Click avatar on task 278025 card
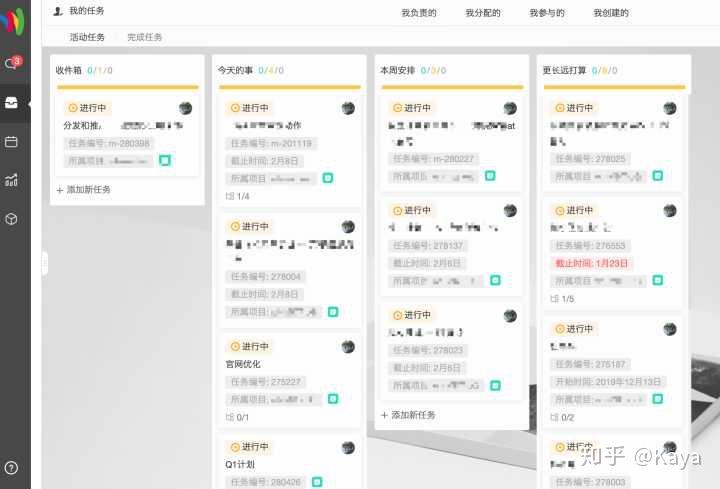The width and height of the screenshot is (720, 489). [670, 108]
